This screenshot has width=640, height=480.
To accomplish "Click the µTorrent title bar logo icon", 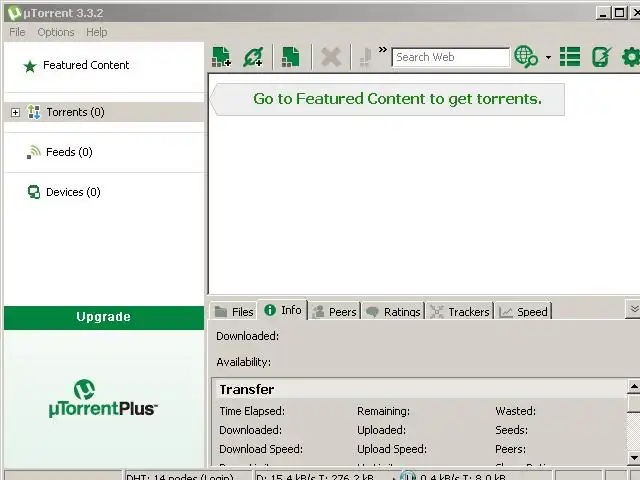I will click(x=14, y=13).
